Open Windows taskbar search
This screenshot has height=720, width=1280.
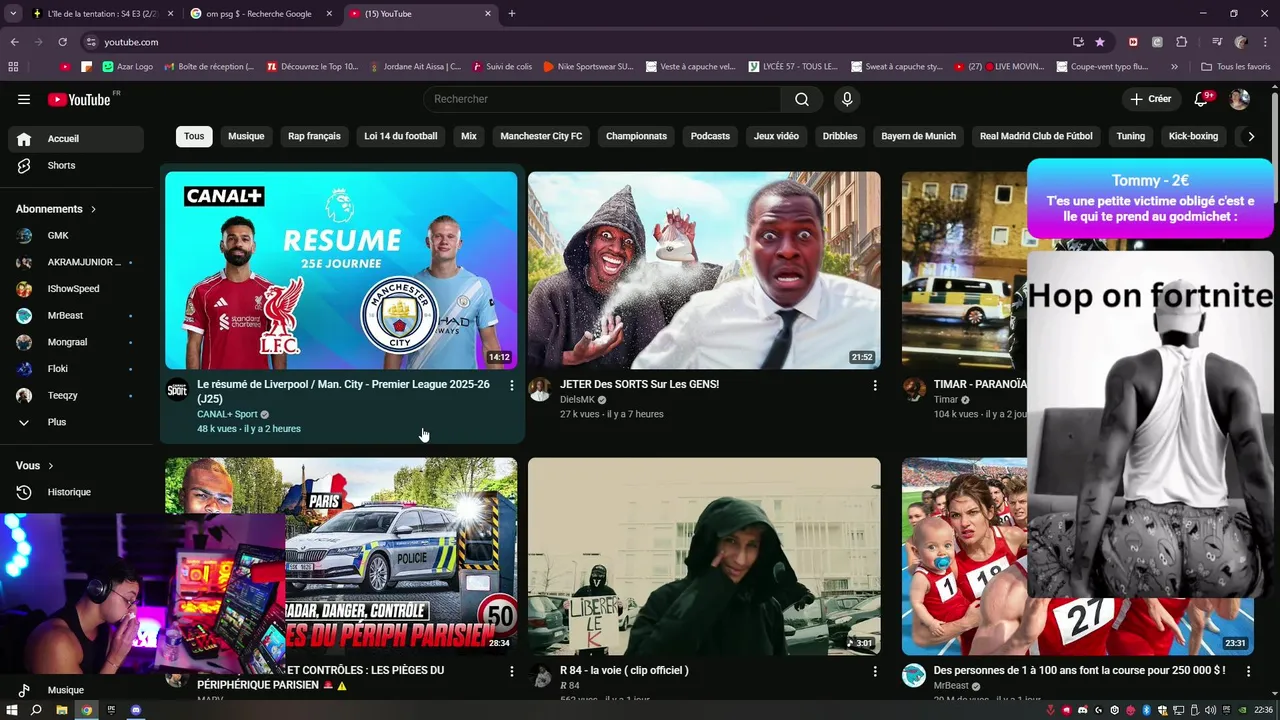pyautogui.click(x=36, y=710)
